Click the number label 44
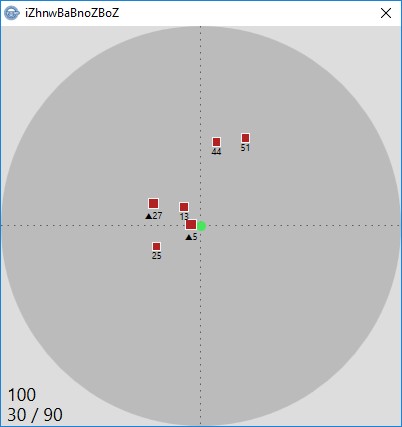The height and width of the screenshot is (427, 402). point(216,152)
